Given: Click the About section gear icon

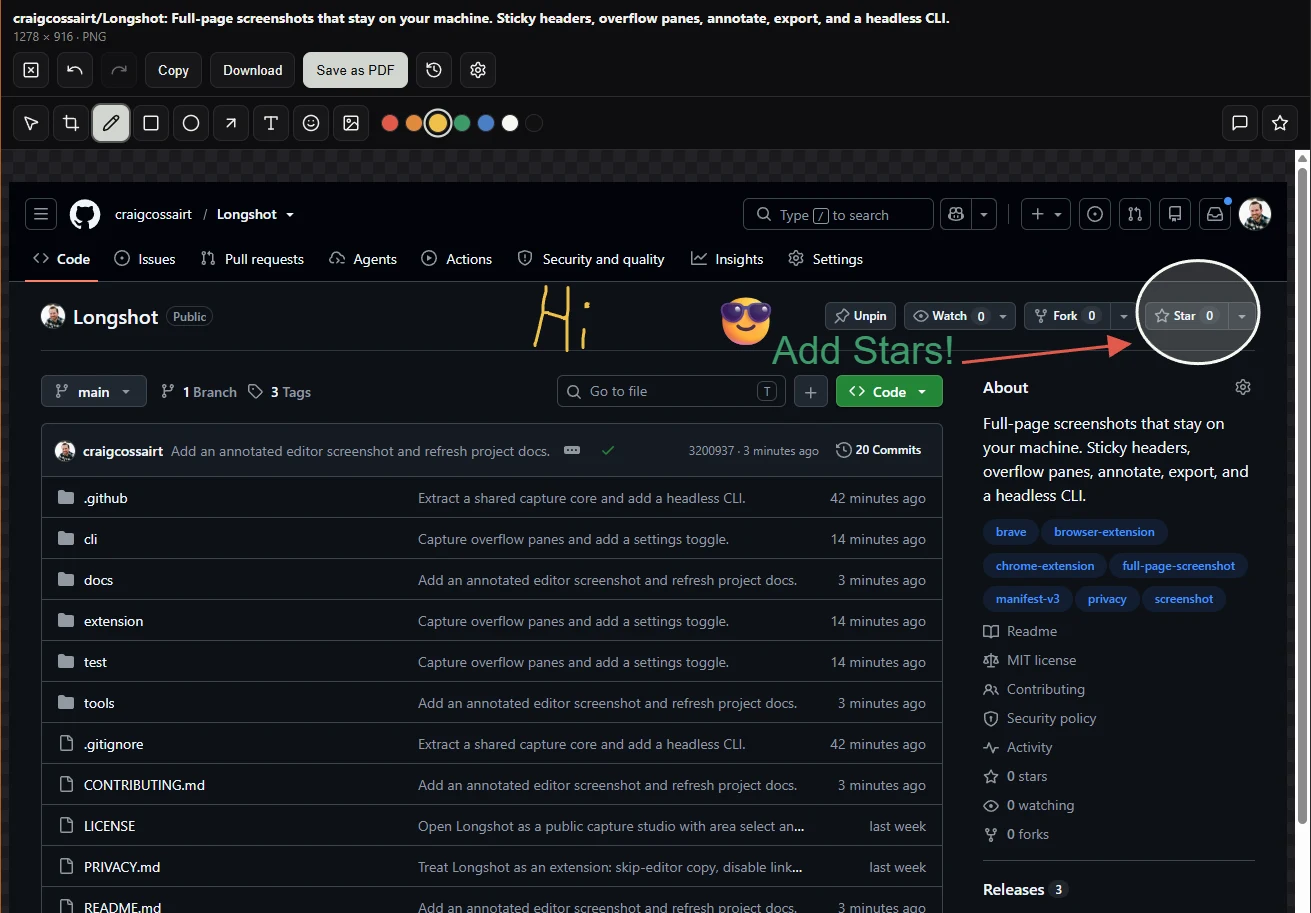Looking at the screenshot, I should (x=1243, y=387).
